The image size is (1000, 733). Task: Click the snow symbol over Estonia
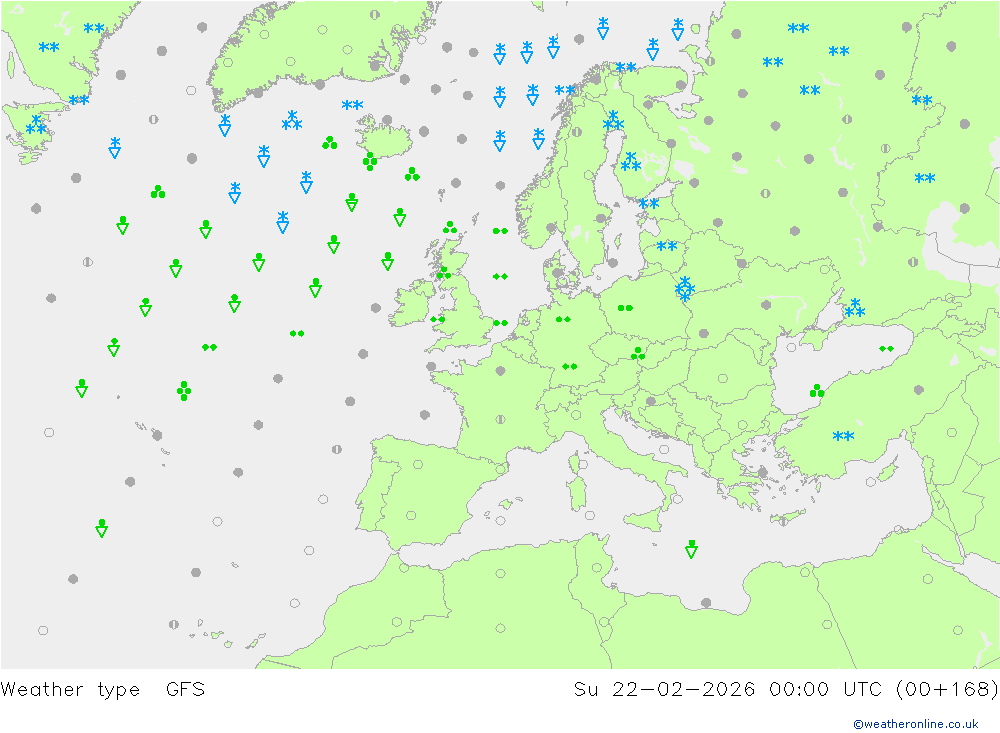click(x=649, y=204)
